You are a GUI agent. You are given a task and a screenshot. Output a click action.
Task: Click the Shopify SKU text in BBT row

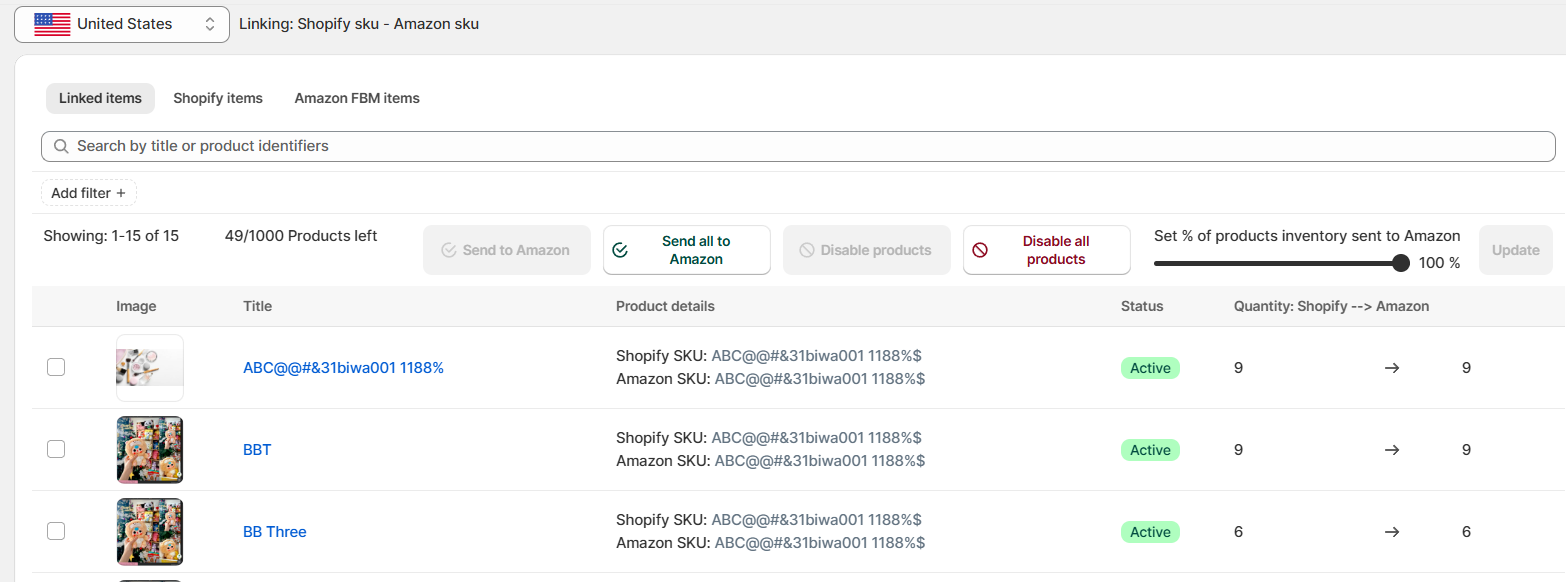pos(768,437)
